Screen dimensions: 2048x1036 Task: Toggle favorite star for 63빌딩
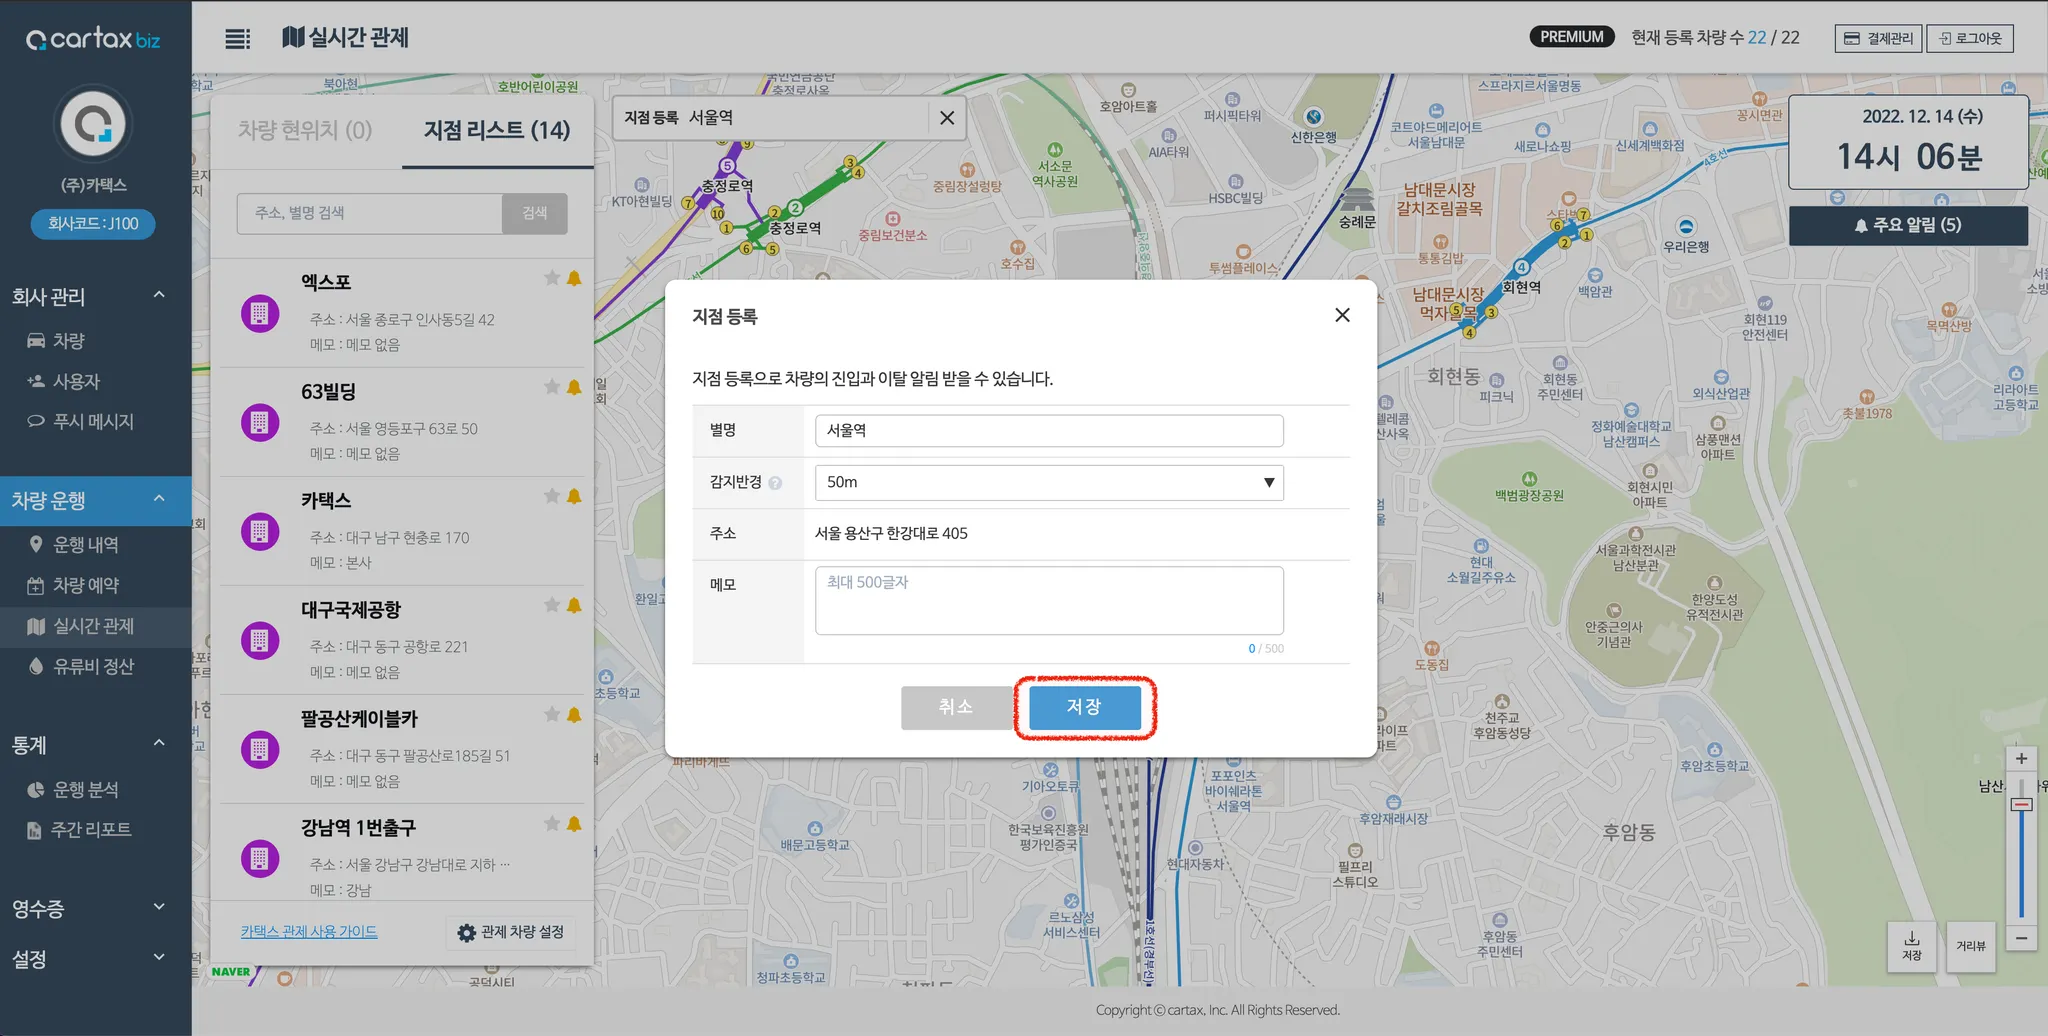(x=552, y=387)
